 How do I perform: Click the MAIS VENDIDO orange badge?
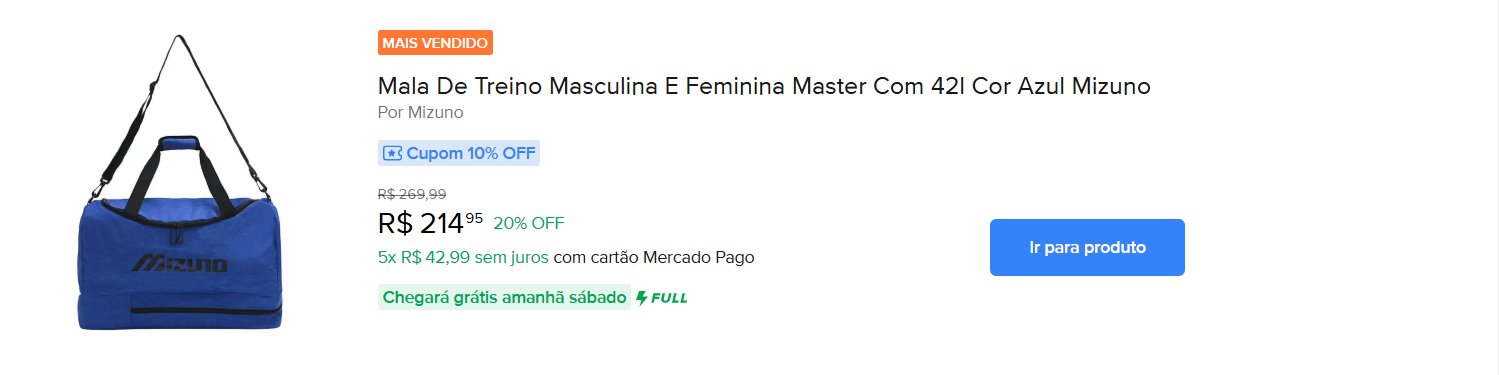point(435,43)
